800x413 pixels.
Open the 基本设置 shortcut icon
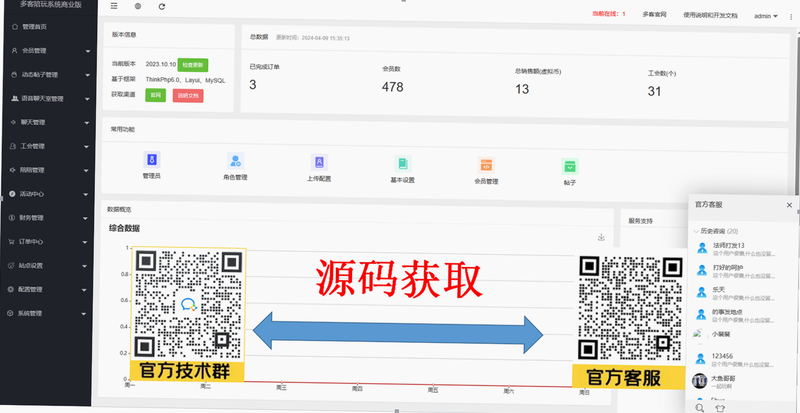click(x=403, y=164)
